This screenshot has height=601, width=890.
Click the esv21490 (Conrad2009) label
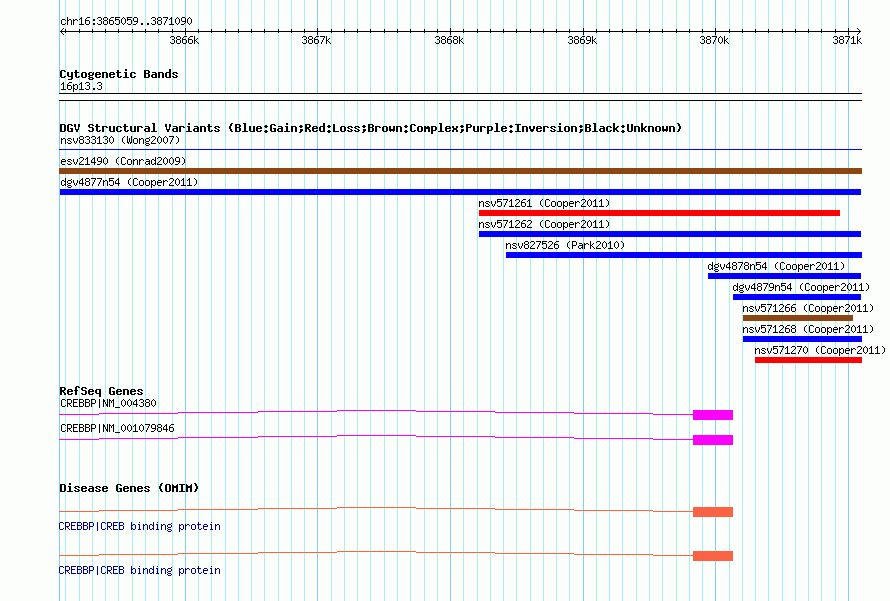(123, 161)
